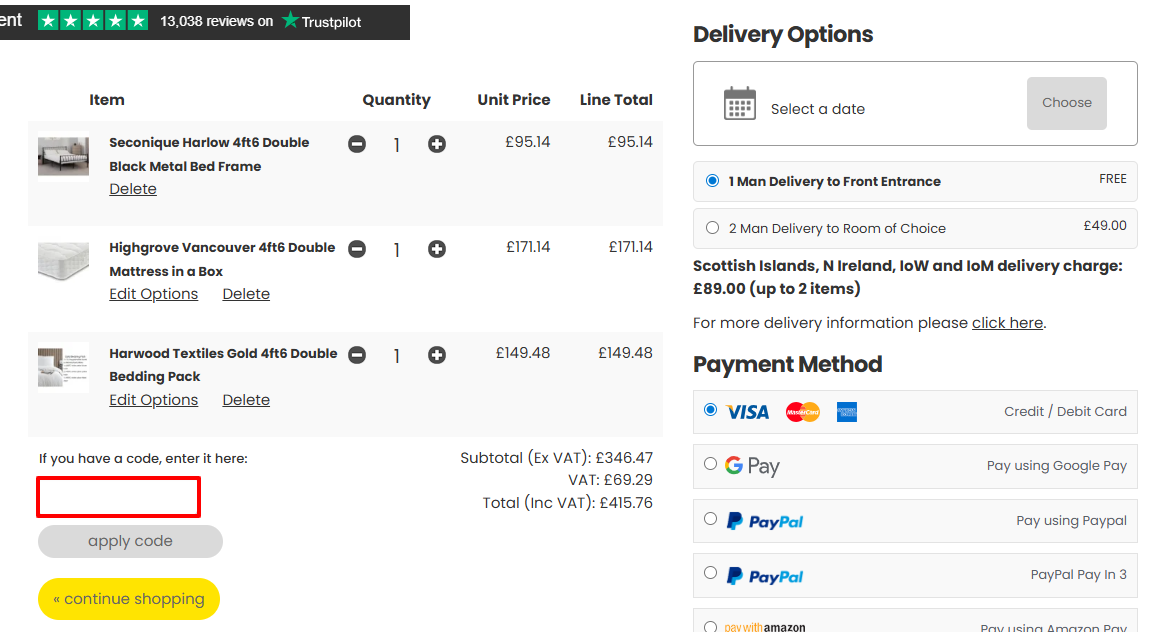The image size is (1158, 632).
Task: Open the Highgrove Vancouver mattress thumbnail
Action: (x=64, y=261)
